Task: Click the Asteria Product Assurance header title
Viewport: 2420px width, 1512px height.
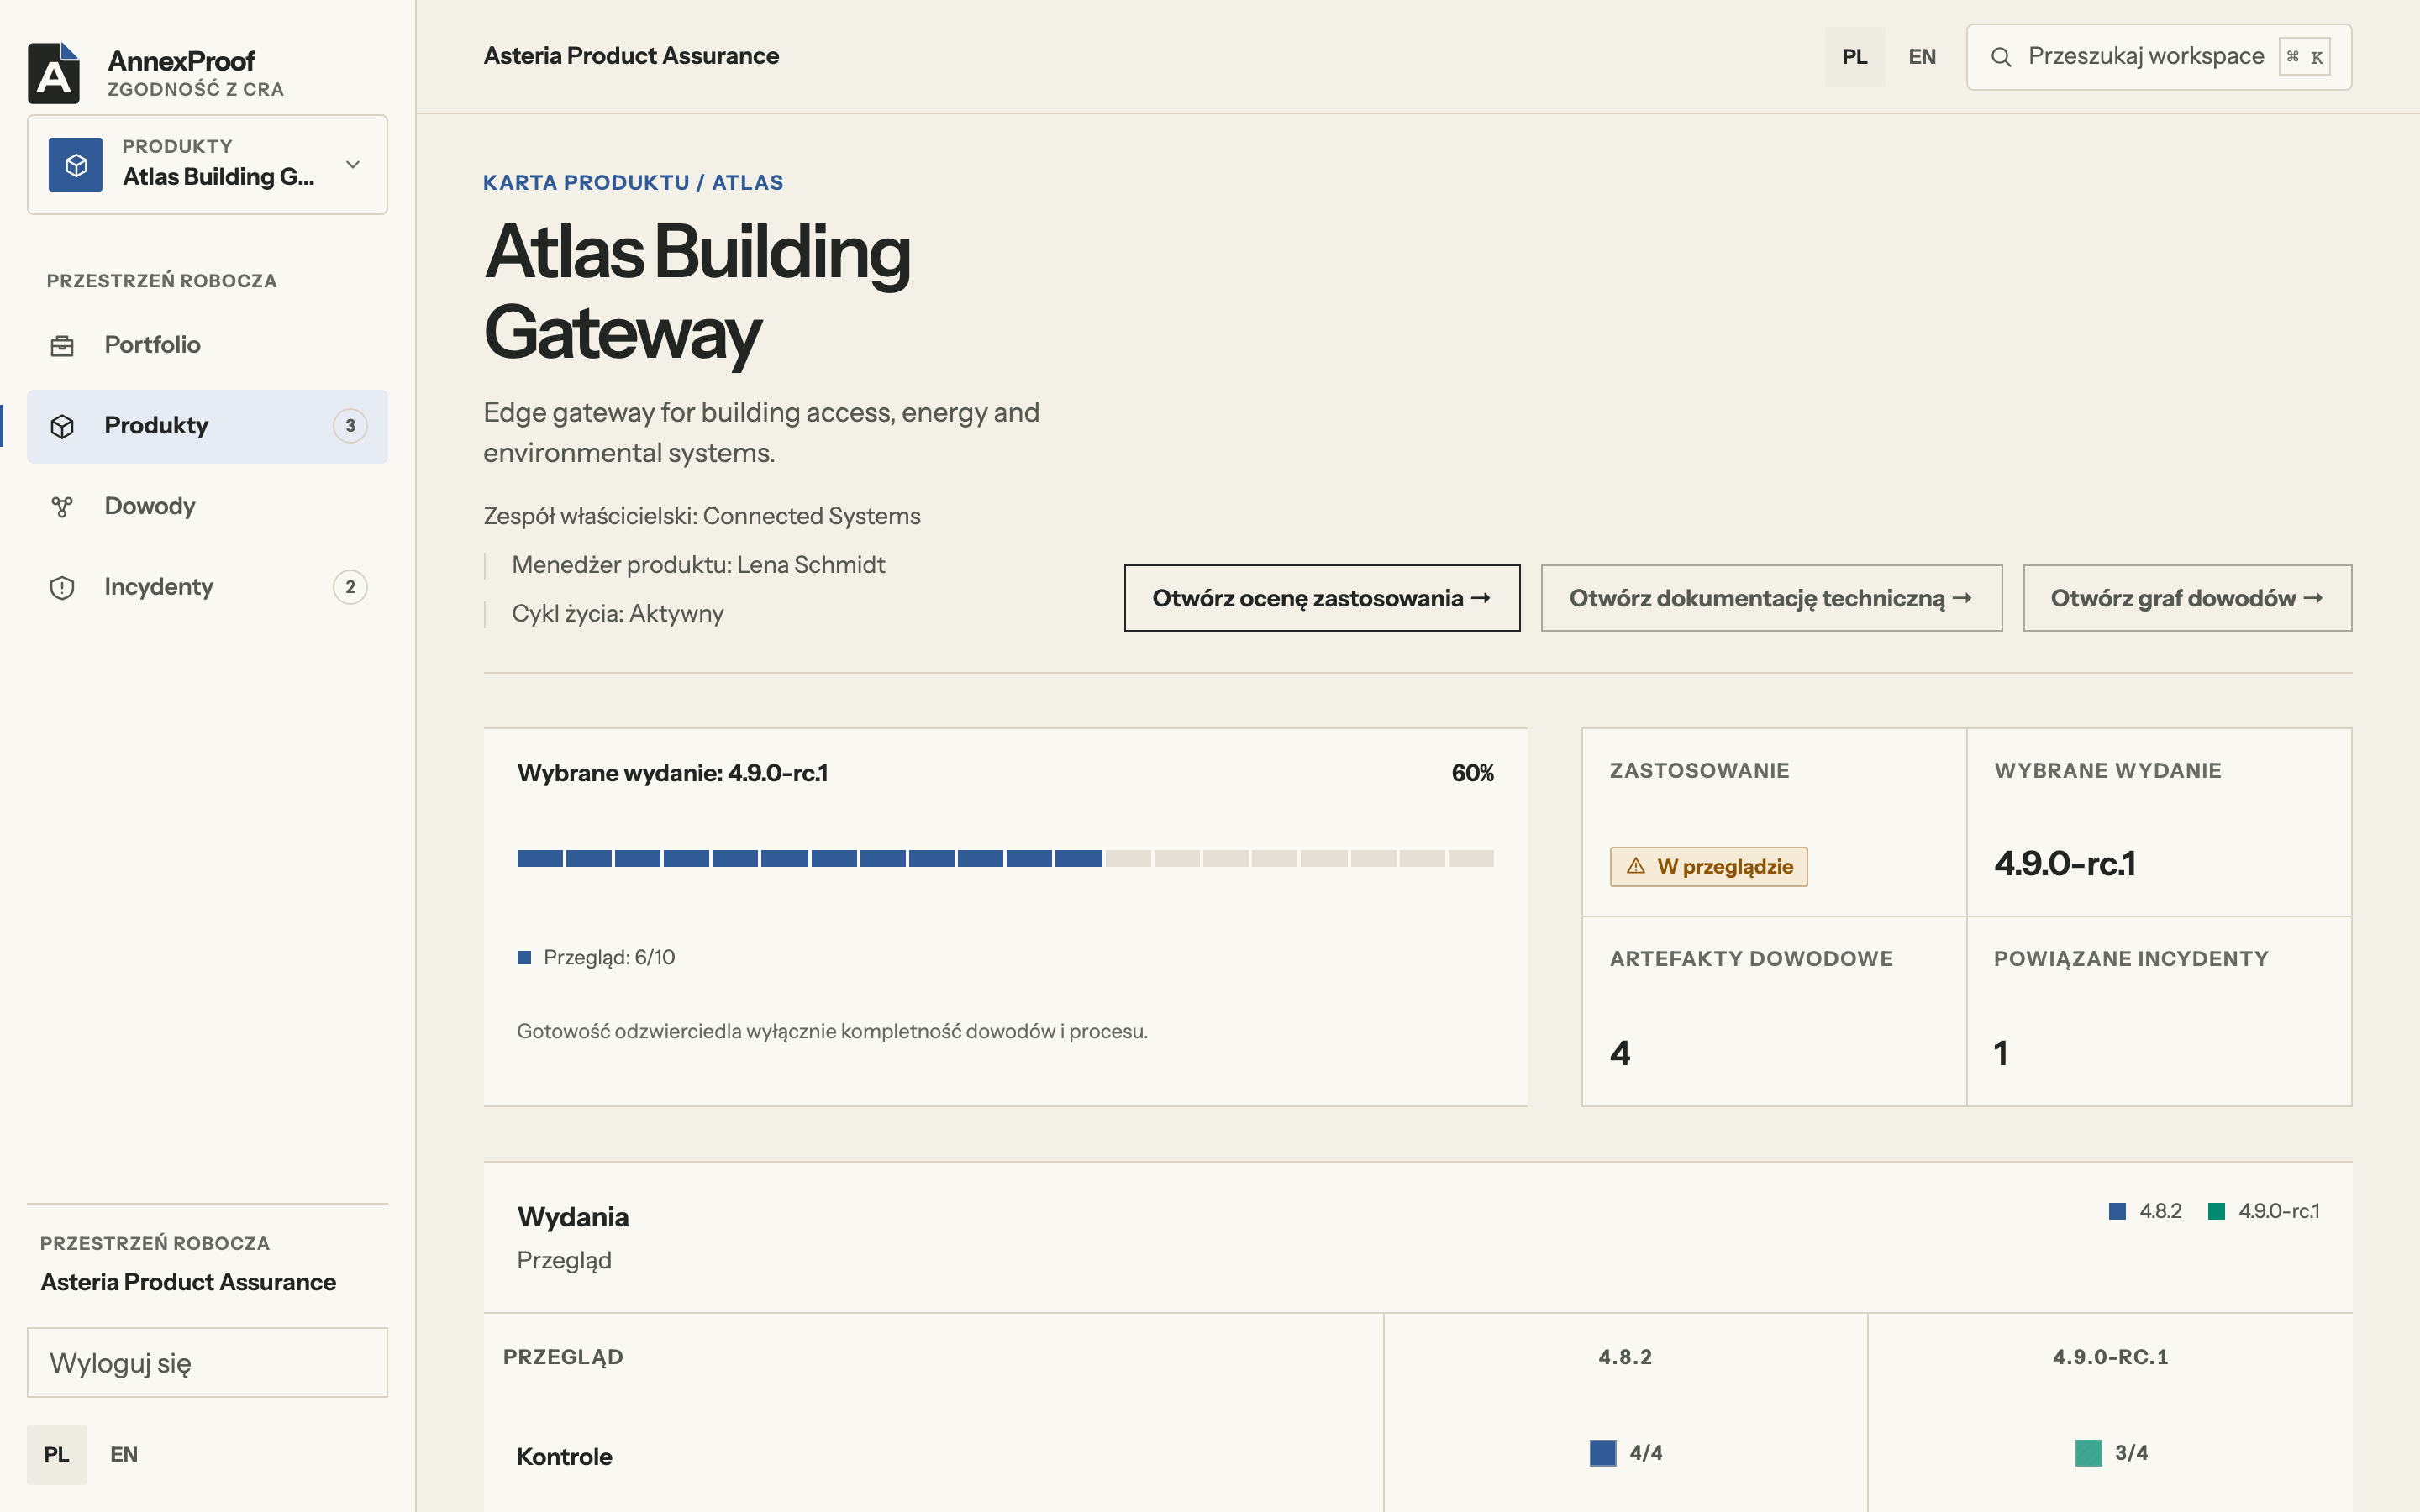Action: pos(631,56)
